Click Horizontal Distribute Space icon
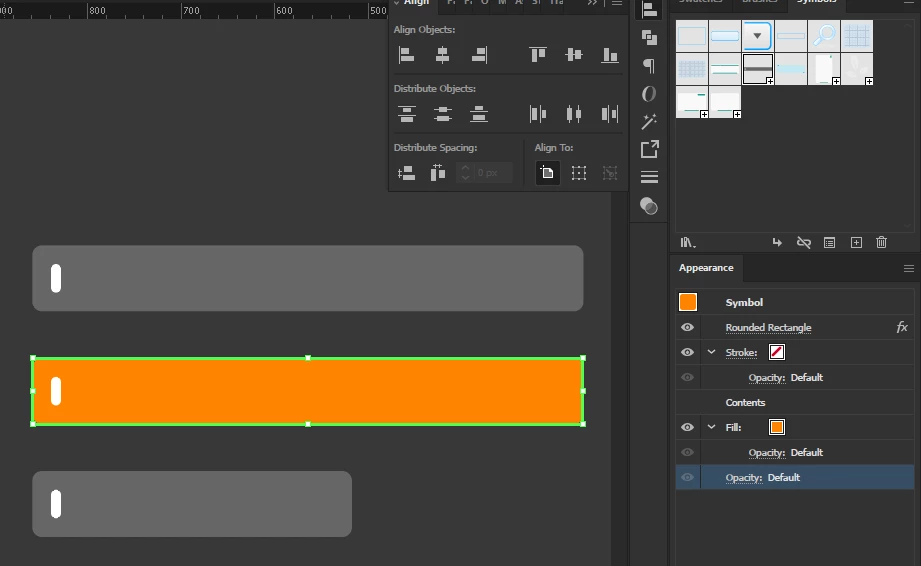Screen dimensions: 921x566 [x=438, y=173]
